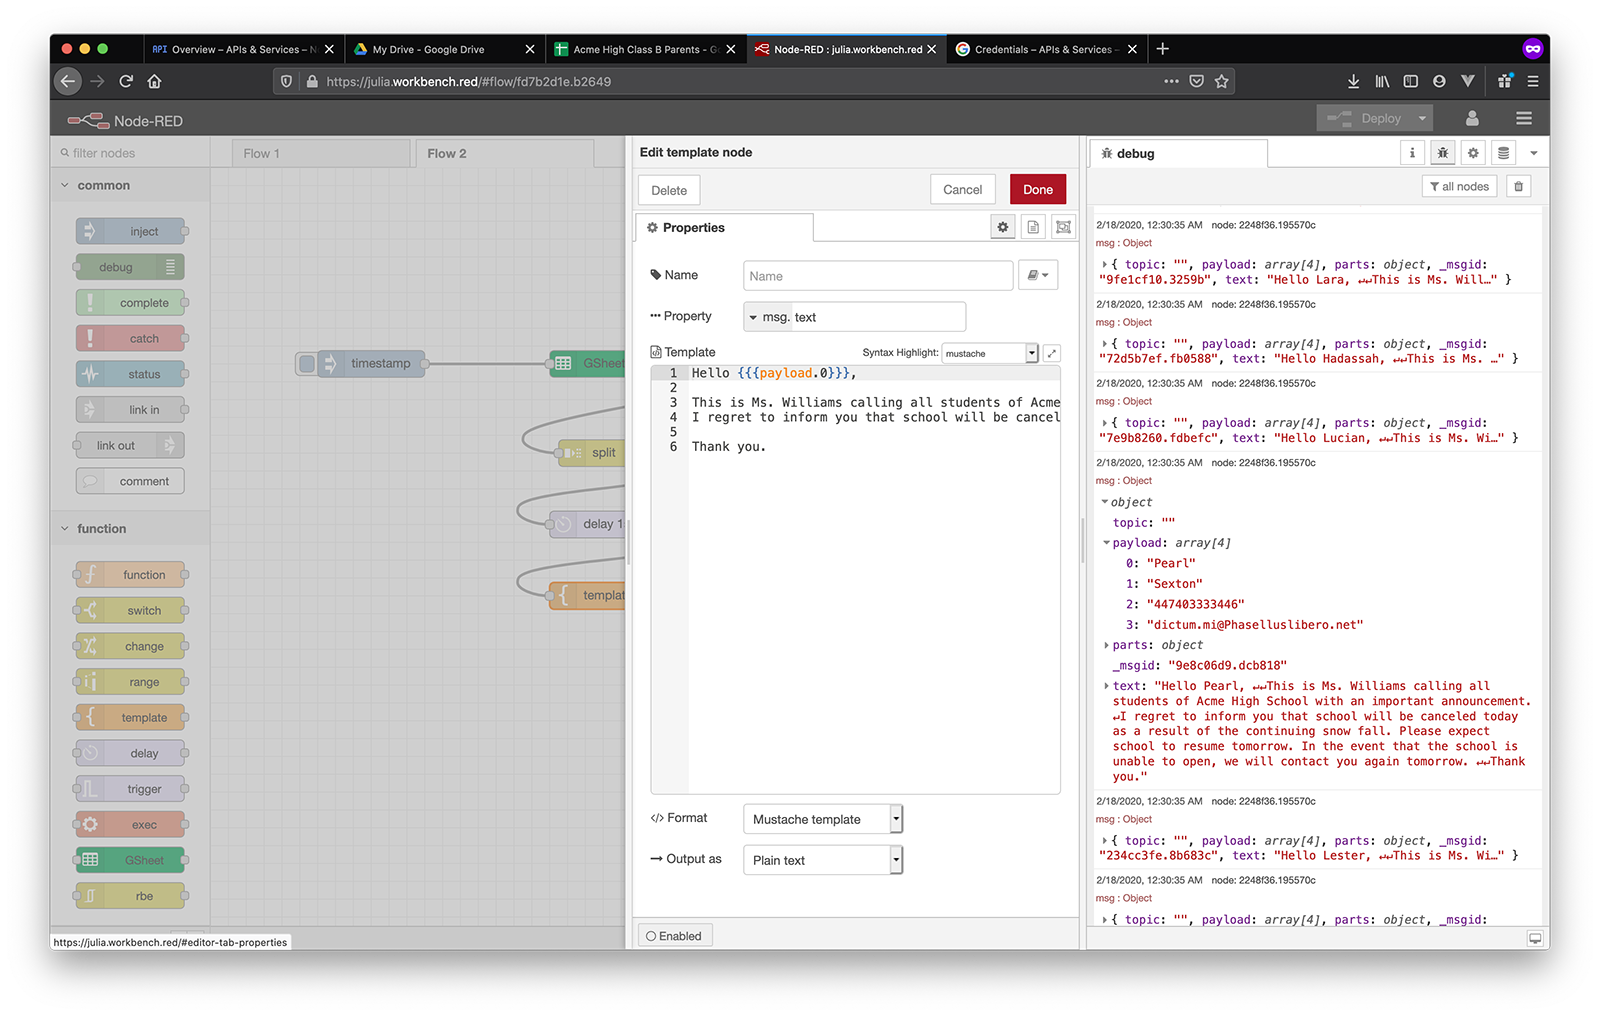Open the Name field environment dropdown

click(x=1038, y=275)
